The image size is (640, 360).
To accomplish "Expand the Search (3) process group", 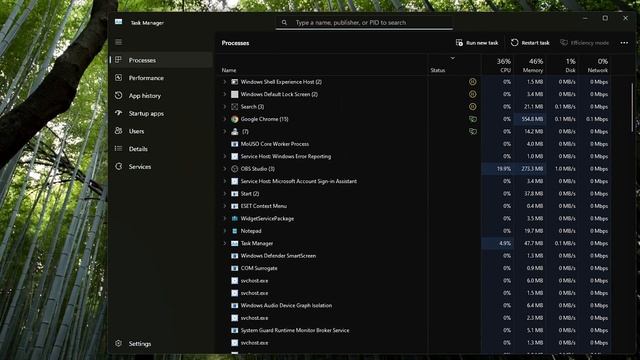I will [x=224, y=107].
